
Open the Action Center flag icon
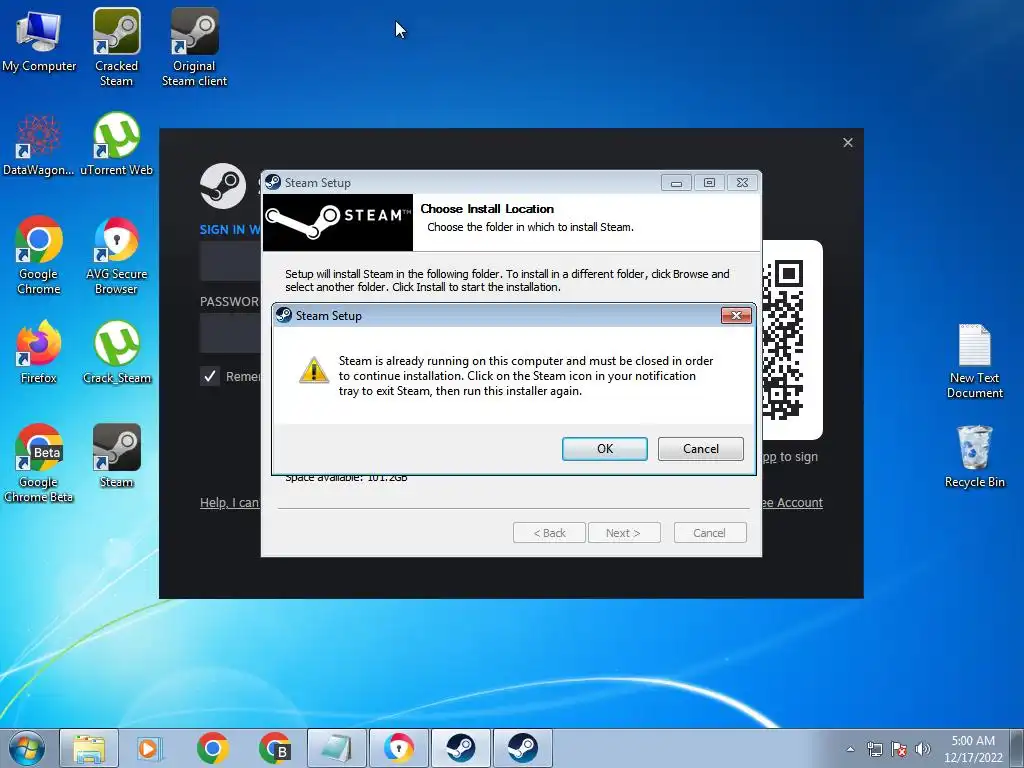click(x=899, y=749)
